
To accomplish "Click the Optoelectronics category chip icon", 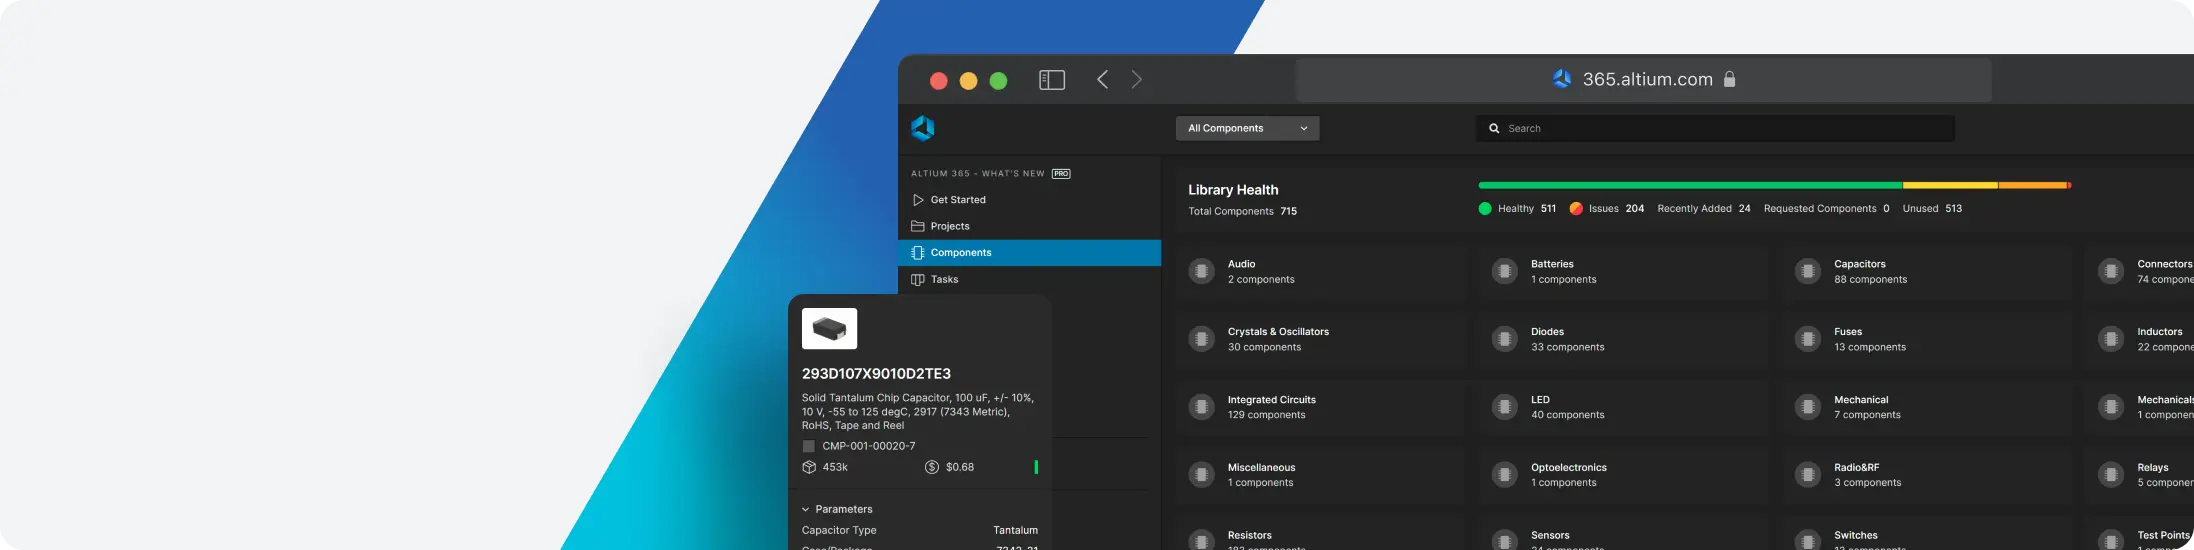I will click(1504, 475).
